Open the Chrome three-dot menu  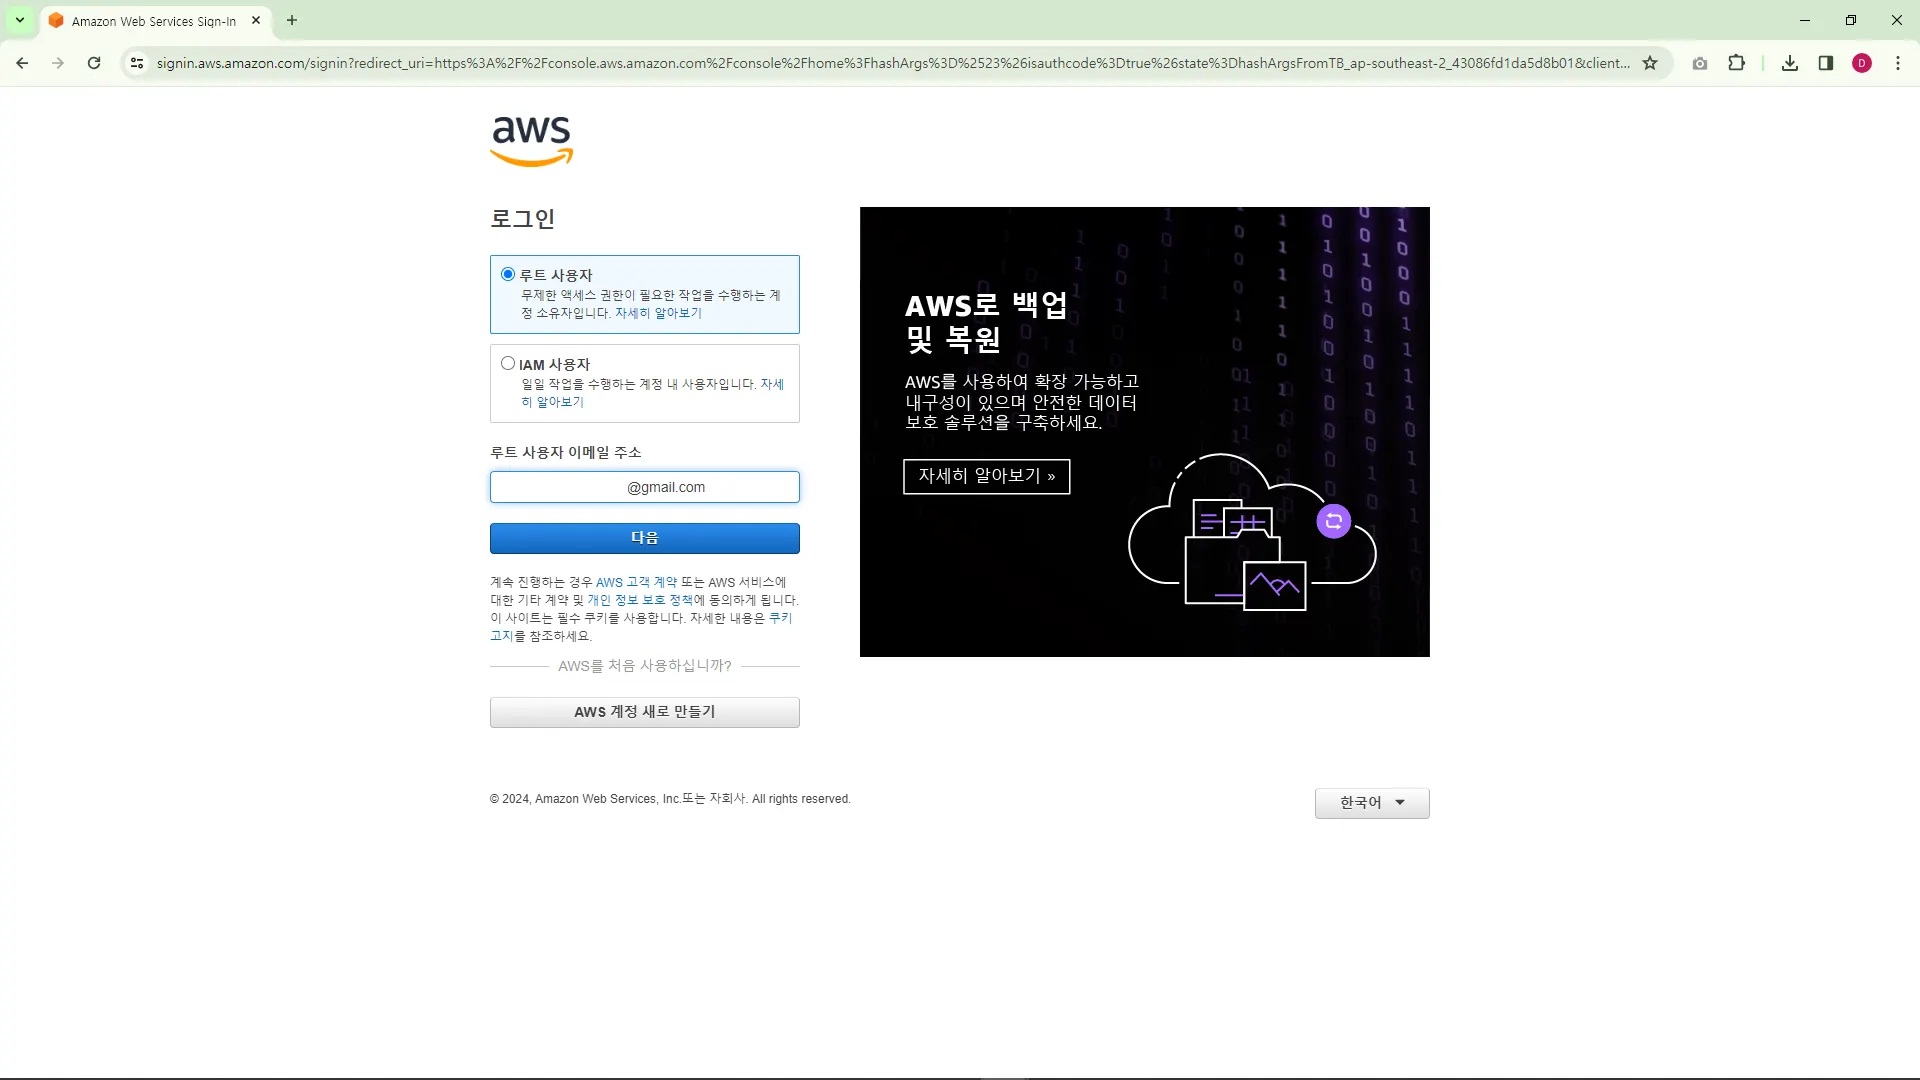1898,63
